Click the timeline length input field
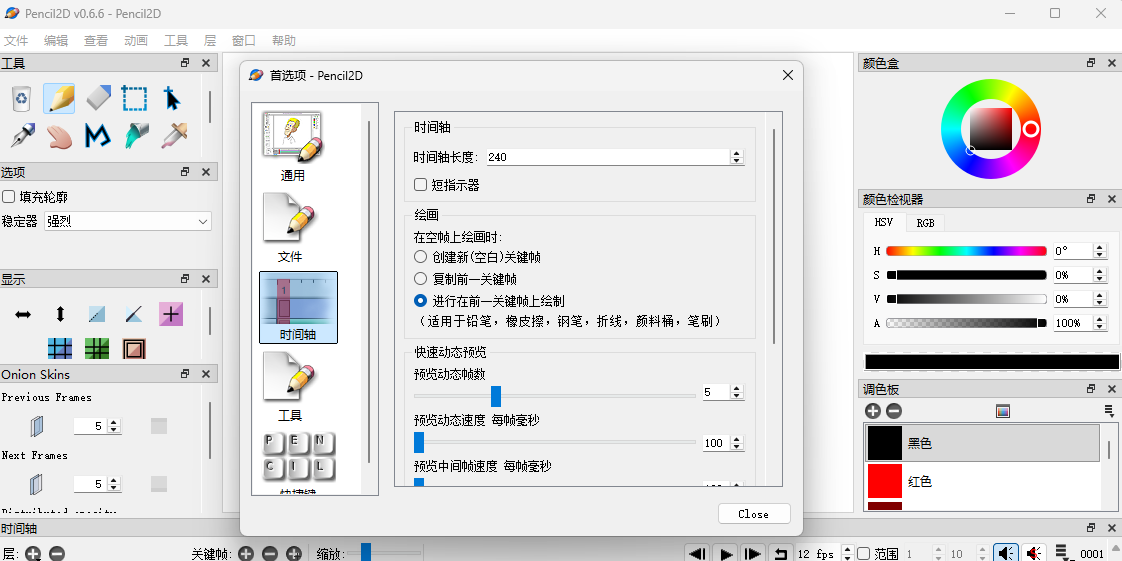The height and width of the screenshot is (561, 1122). click(608, 157)
